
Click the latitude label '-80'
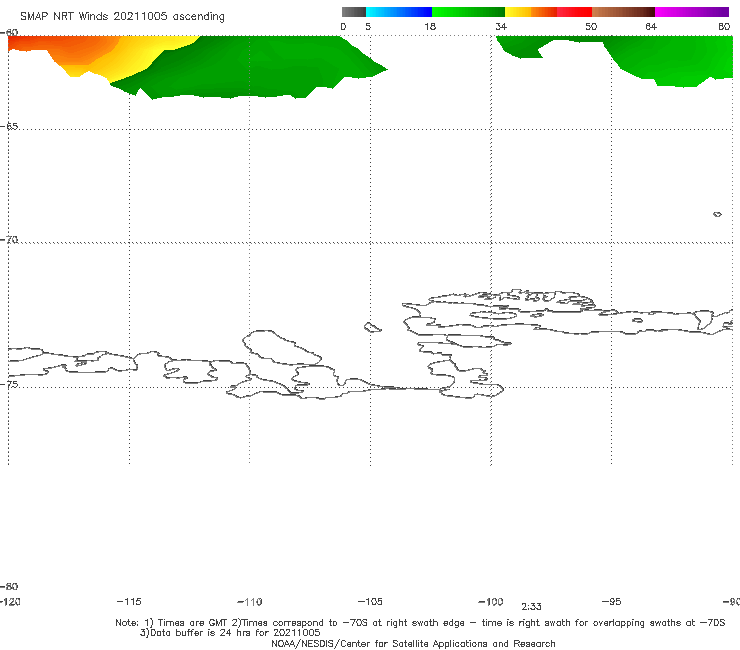(x=9, y=586)
